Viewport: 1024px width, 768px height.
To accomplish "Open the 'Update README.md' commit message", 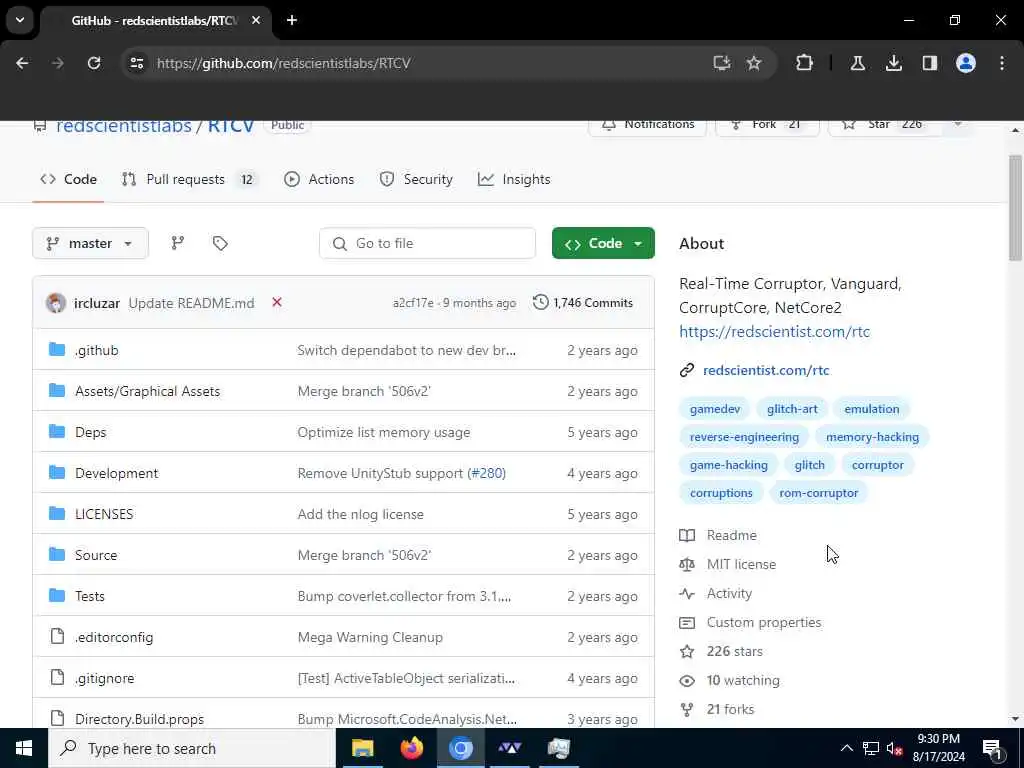I will pyautogui.click(x=191, y=303).
